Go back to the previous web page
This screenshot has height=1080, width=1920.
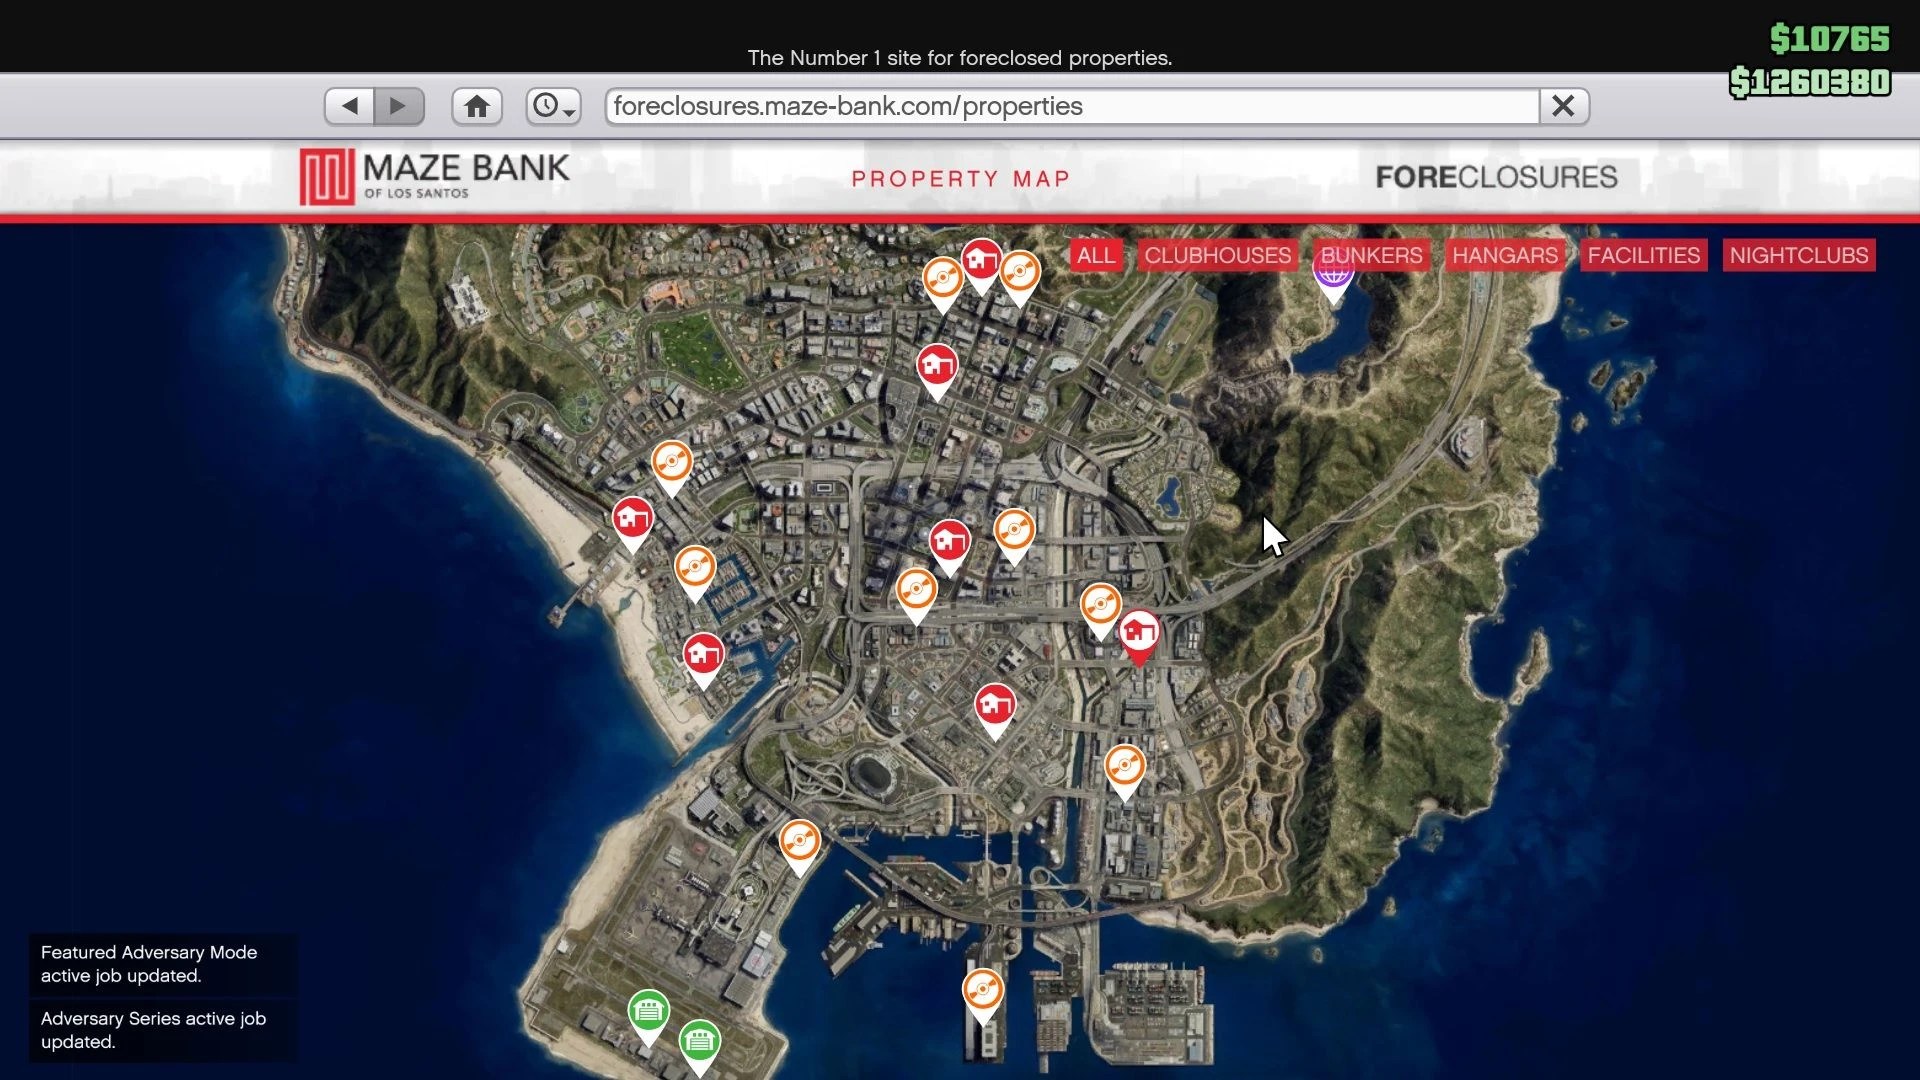349,106
